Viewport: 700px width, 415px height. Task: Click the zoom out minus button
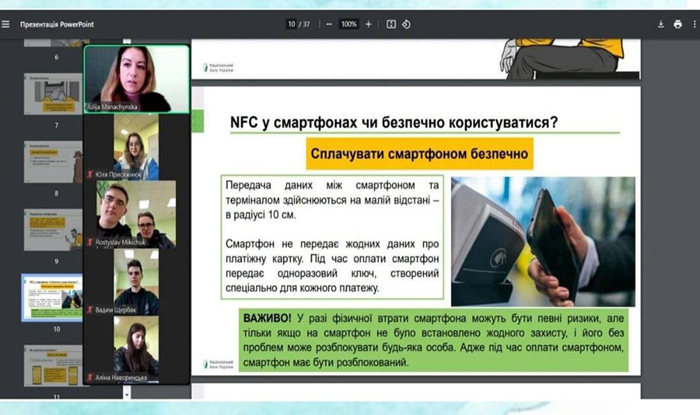coord(325,23)
